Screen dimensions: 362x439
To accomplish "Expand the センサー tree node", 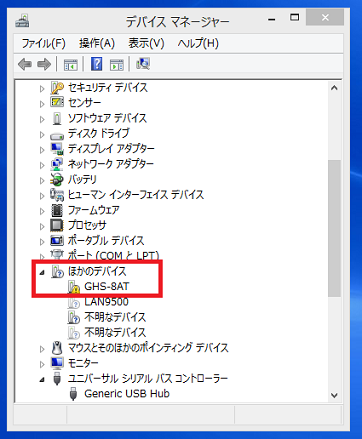I will pyautogui.click(x=42, y=104).
